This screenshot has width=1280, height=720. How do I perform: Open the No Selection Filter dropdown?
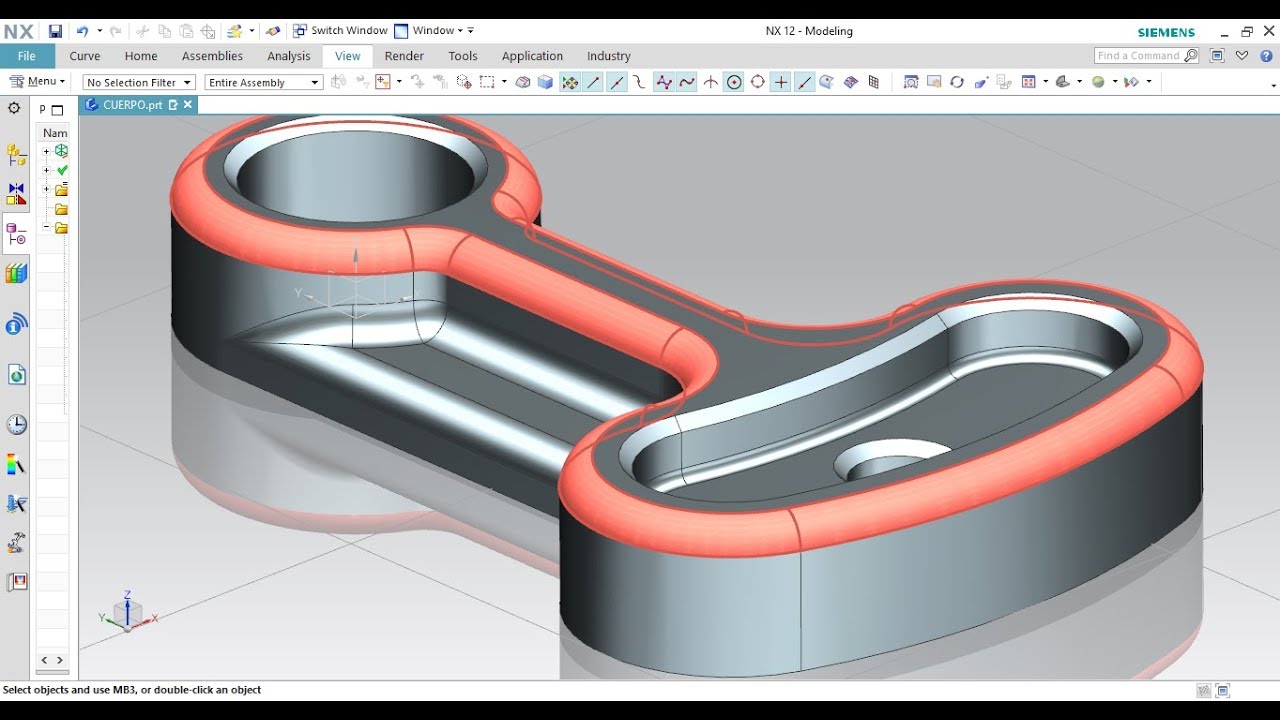(139, 82)
